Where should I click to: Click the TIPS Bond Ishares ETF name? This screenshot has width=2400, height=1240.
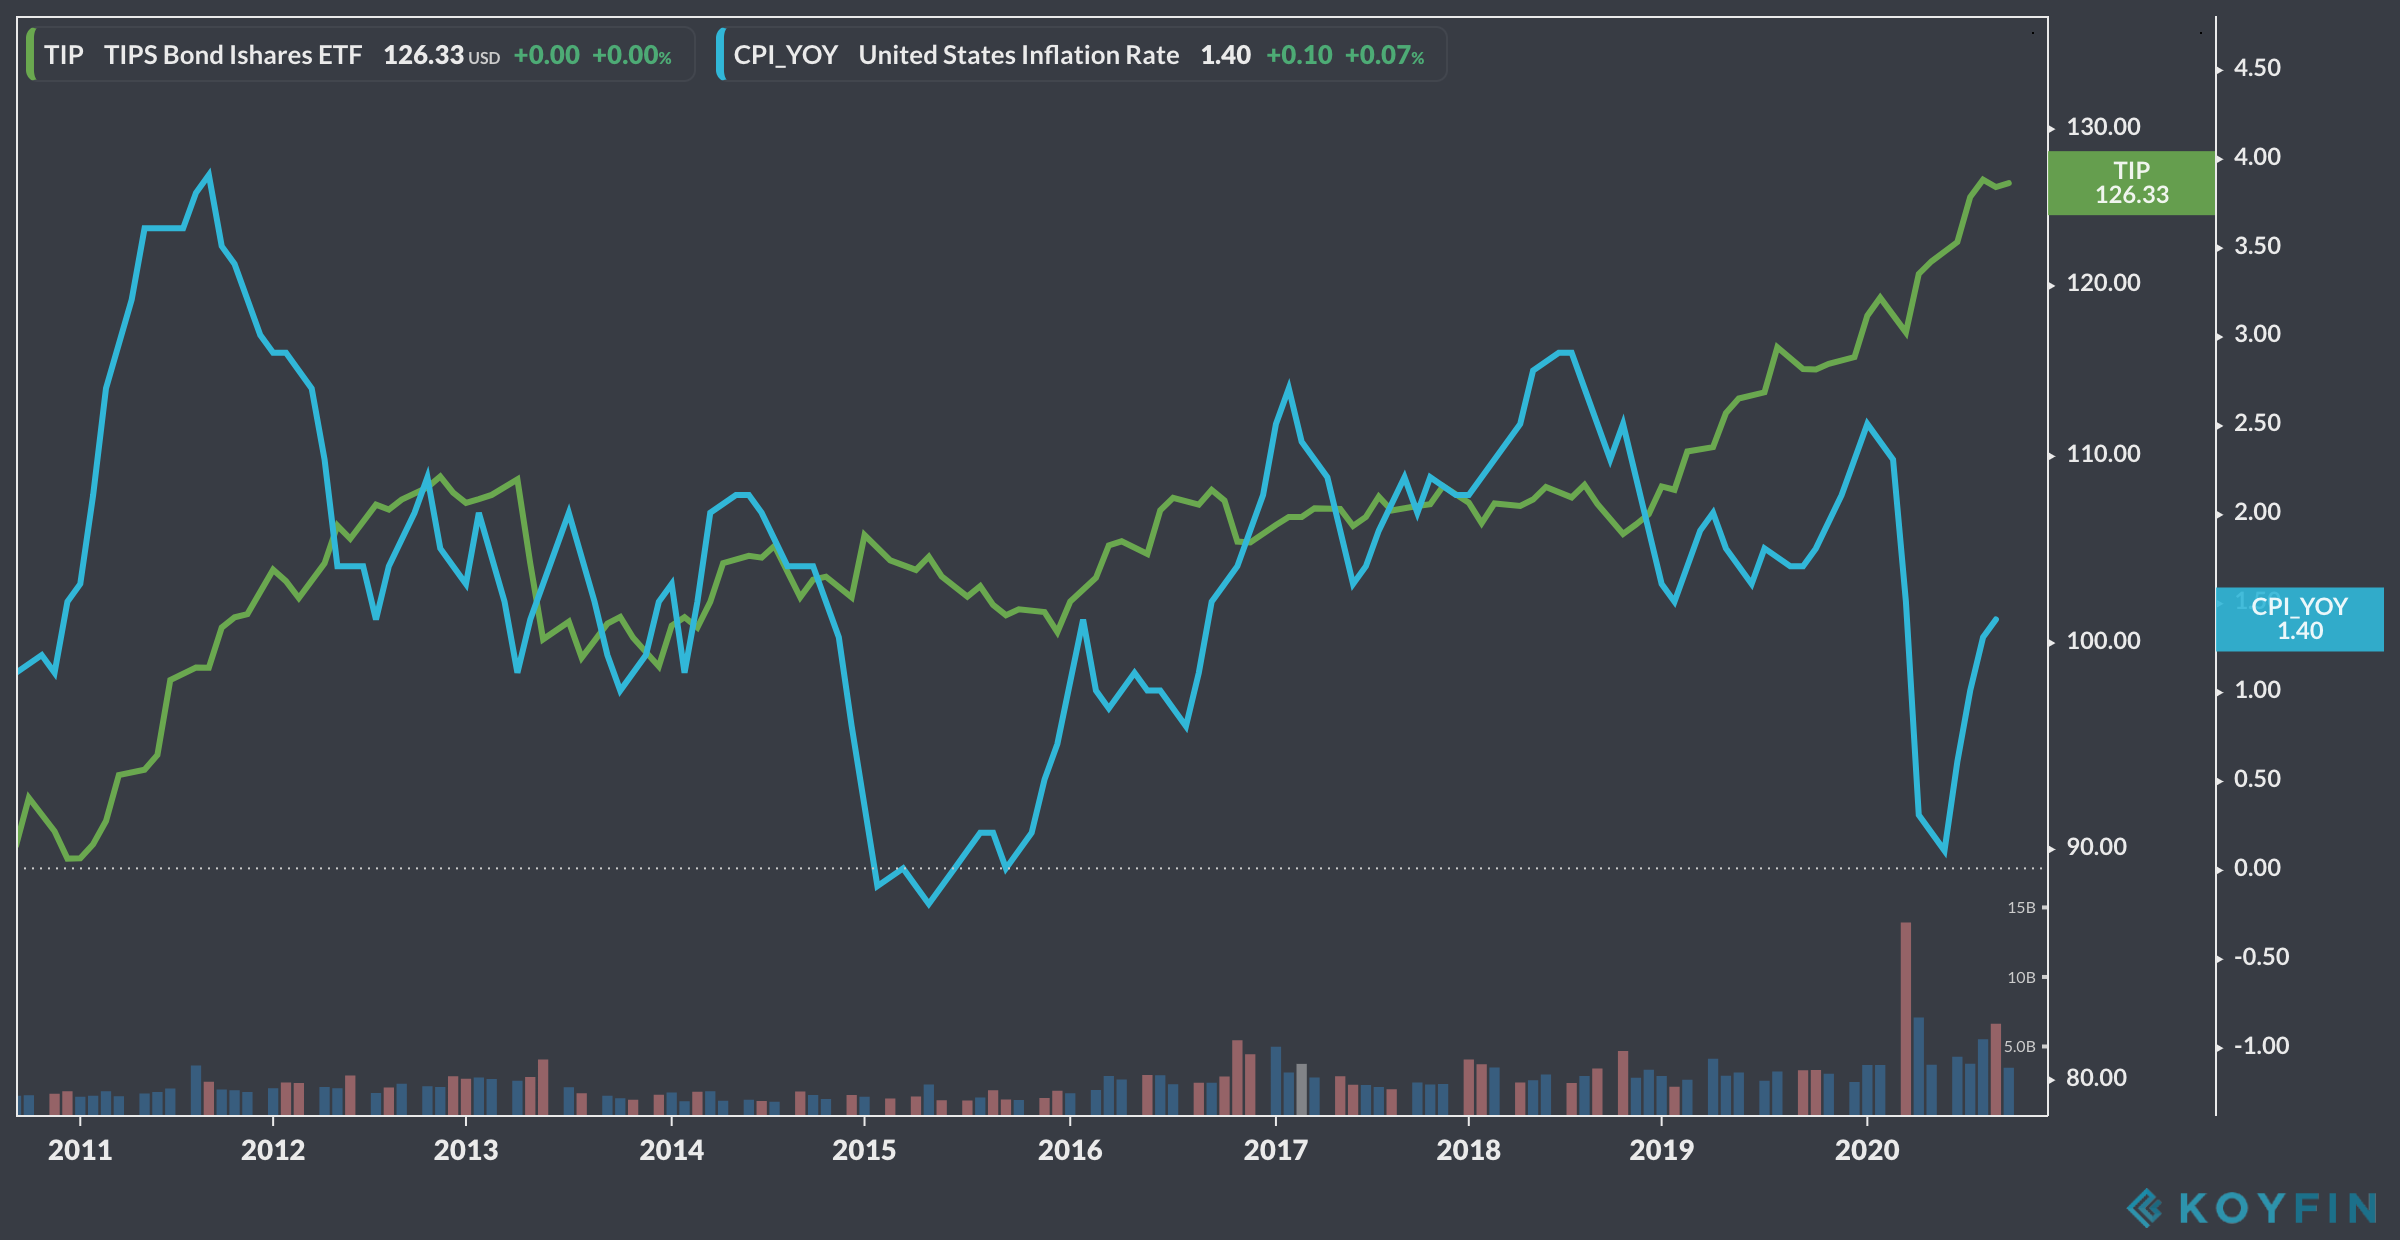tap(233, 55)
